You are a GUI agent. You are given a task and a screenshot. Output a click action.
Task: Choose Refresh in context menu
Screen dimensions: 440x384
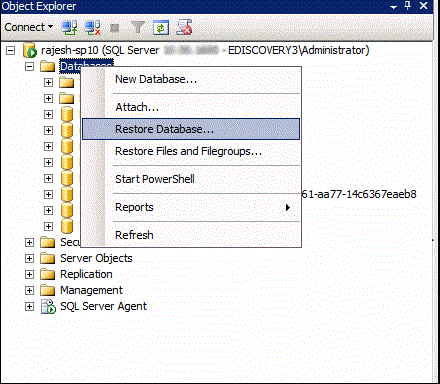click(x=191, y=235)
